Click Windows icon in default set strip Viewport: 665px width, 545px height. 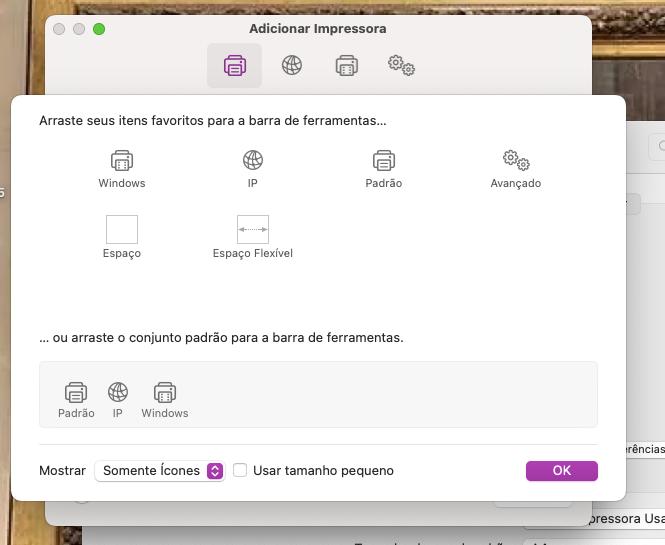coord(165,392)
